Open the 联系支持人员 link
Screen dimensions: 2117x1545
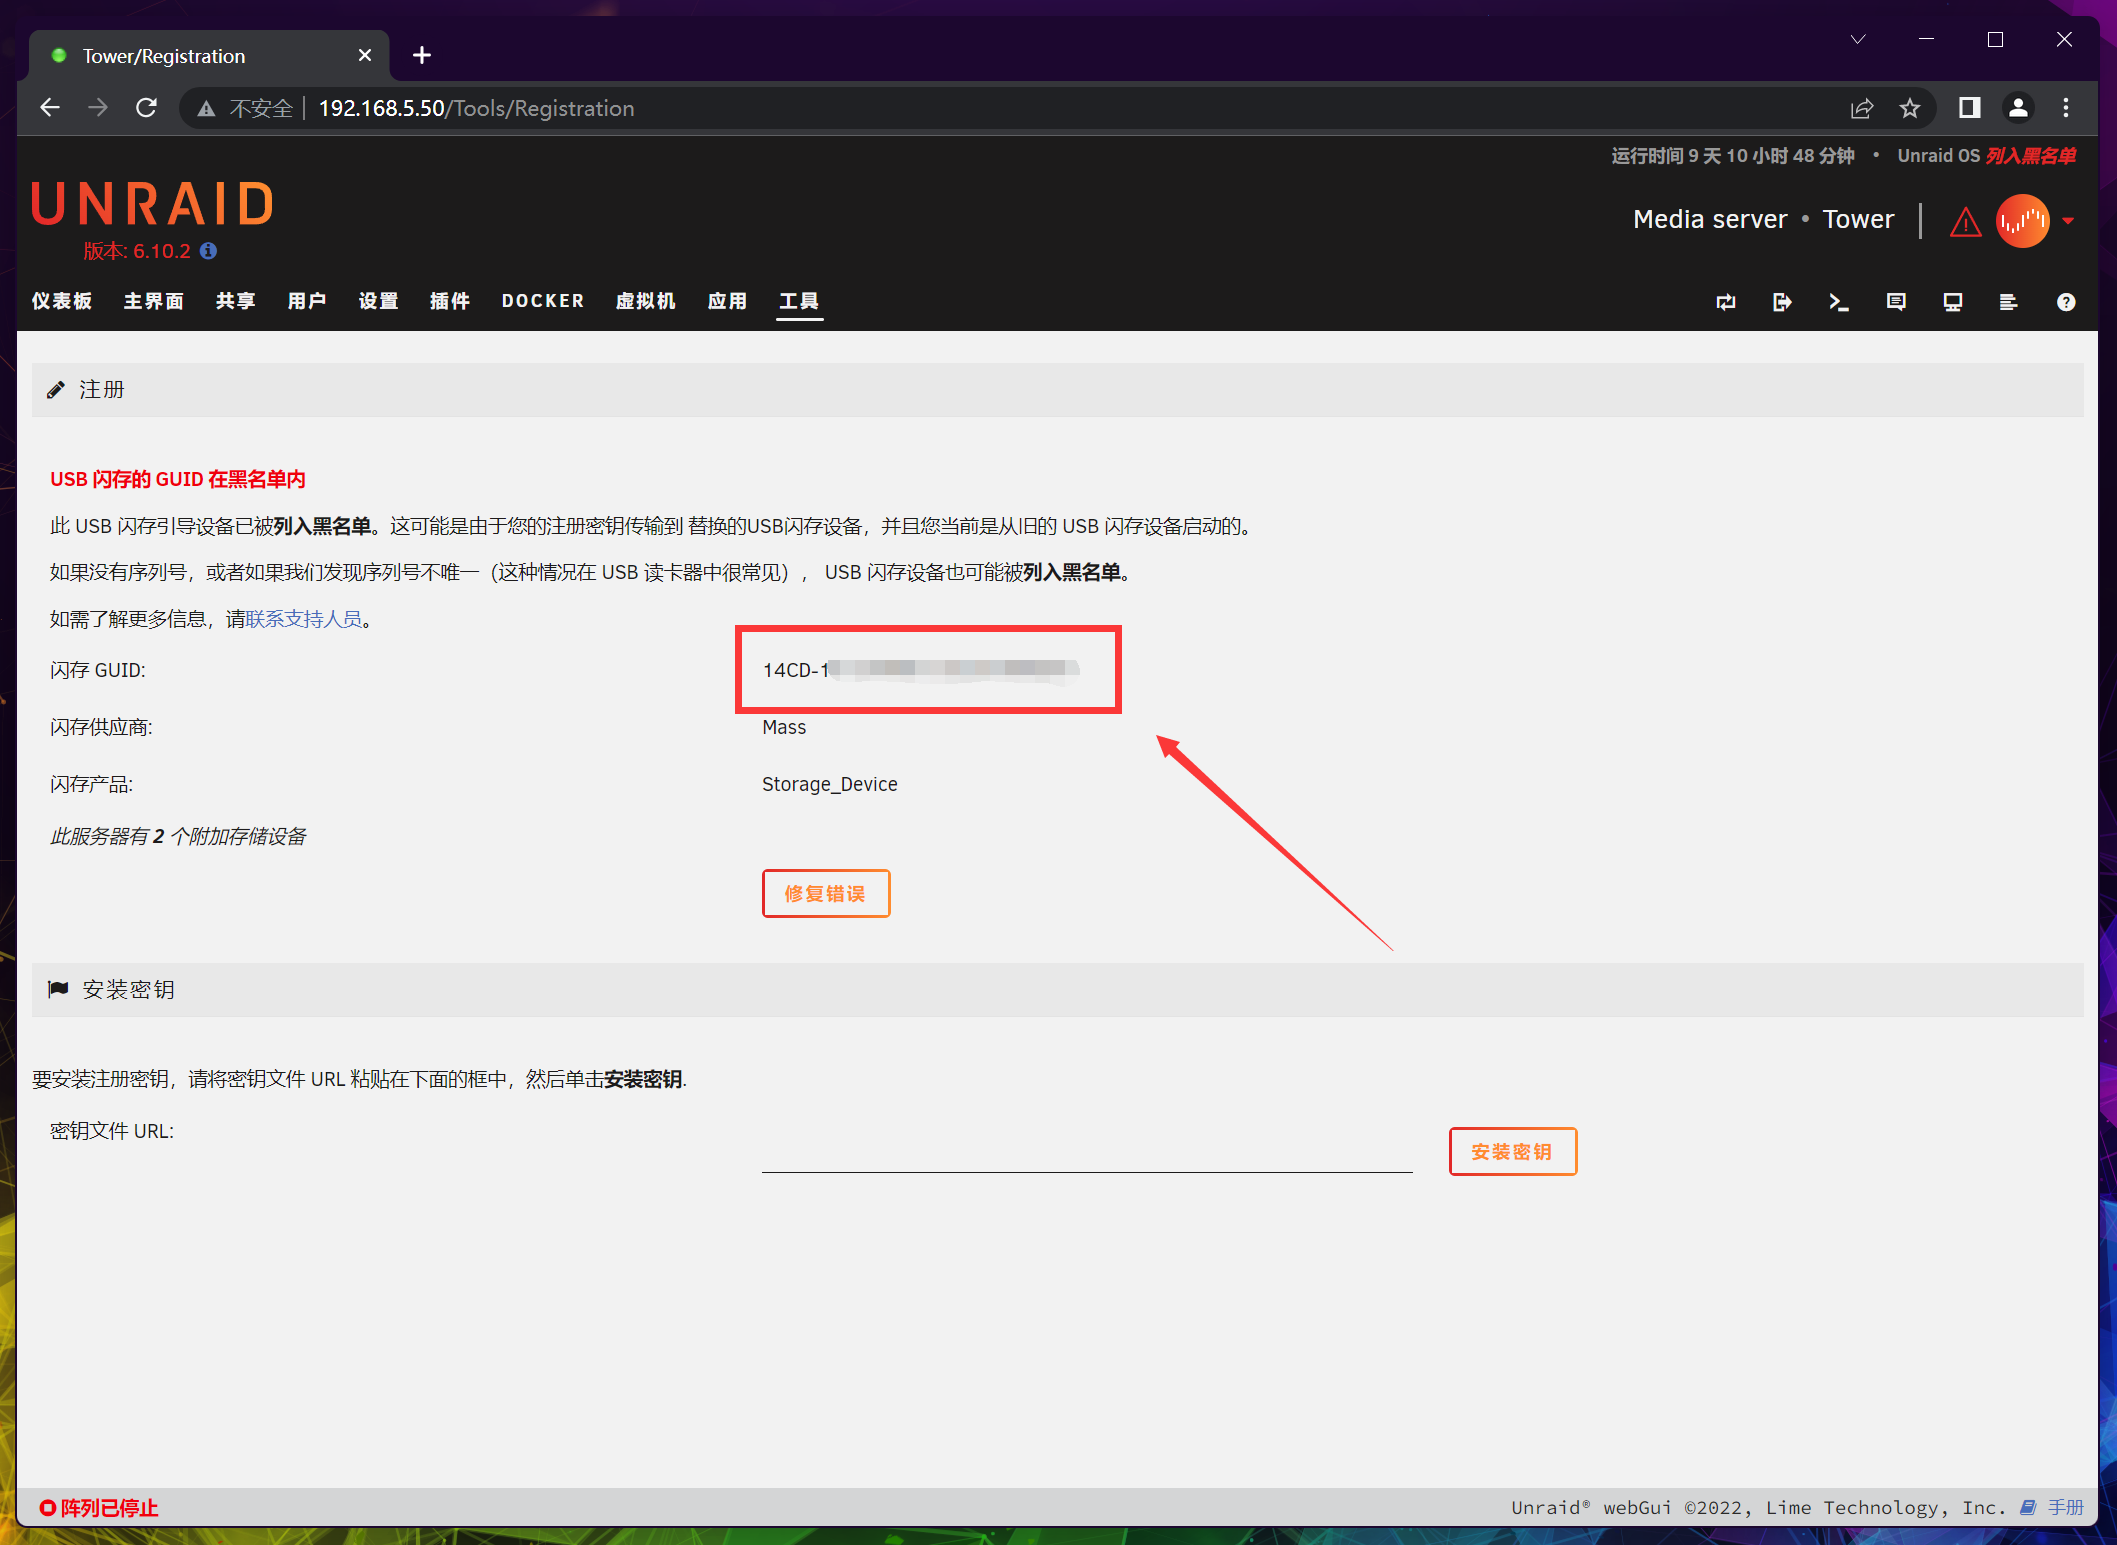304,619
